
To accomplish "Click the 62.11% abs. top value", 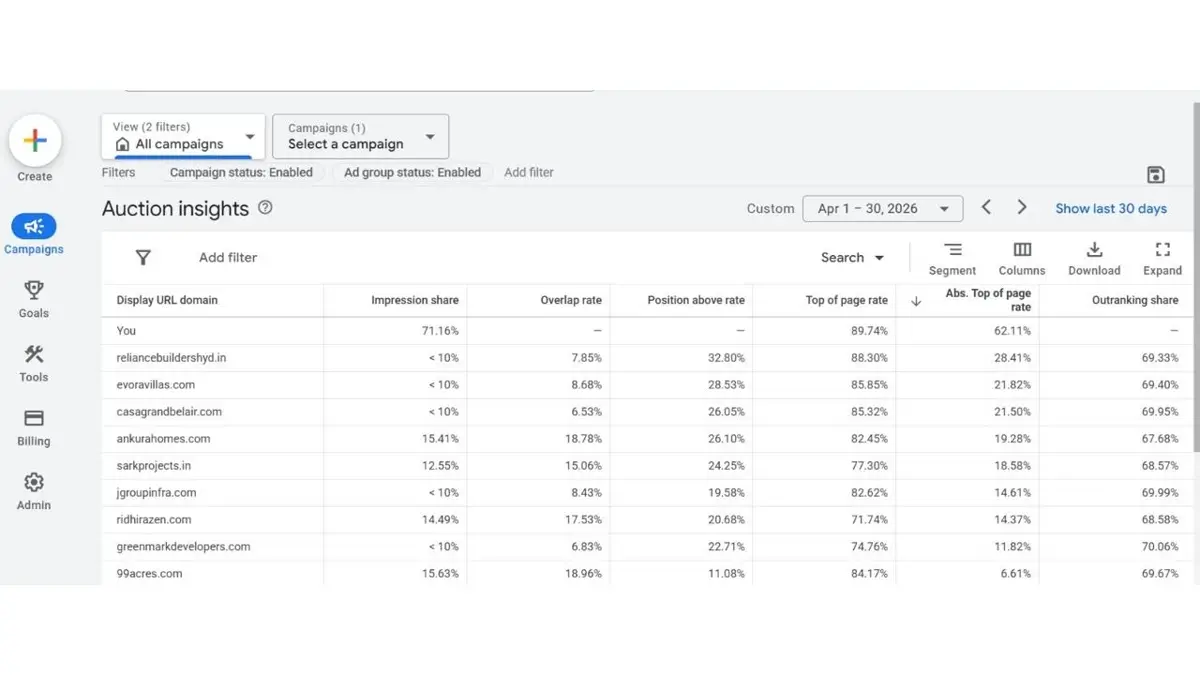I will pyautogui.click(x=1013, y=330).
